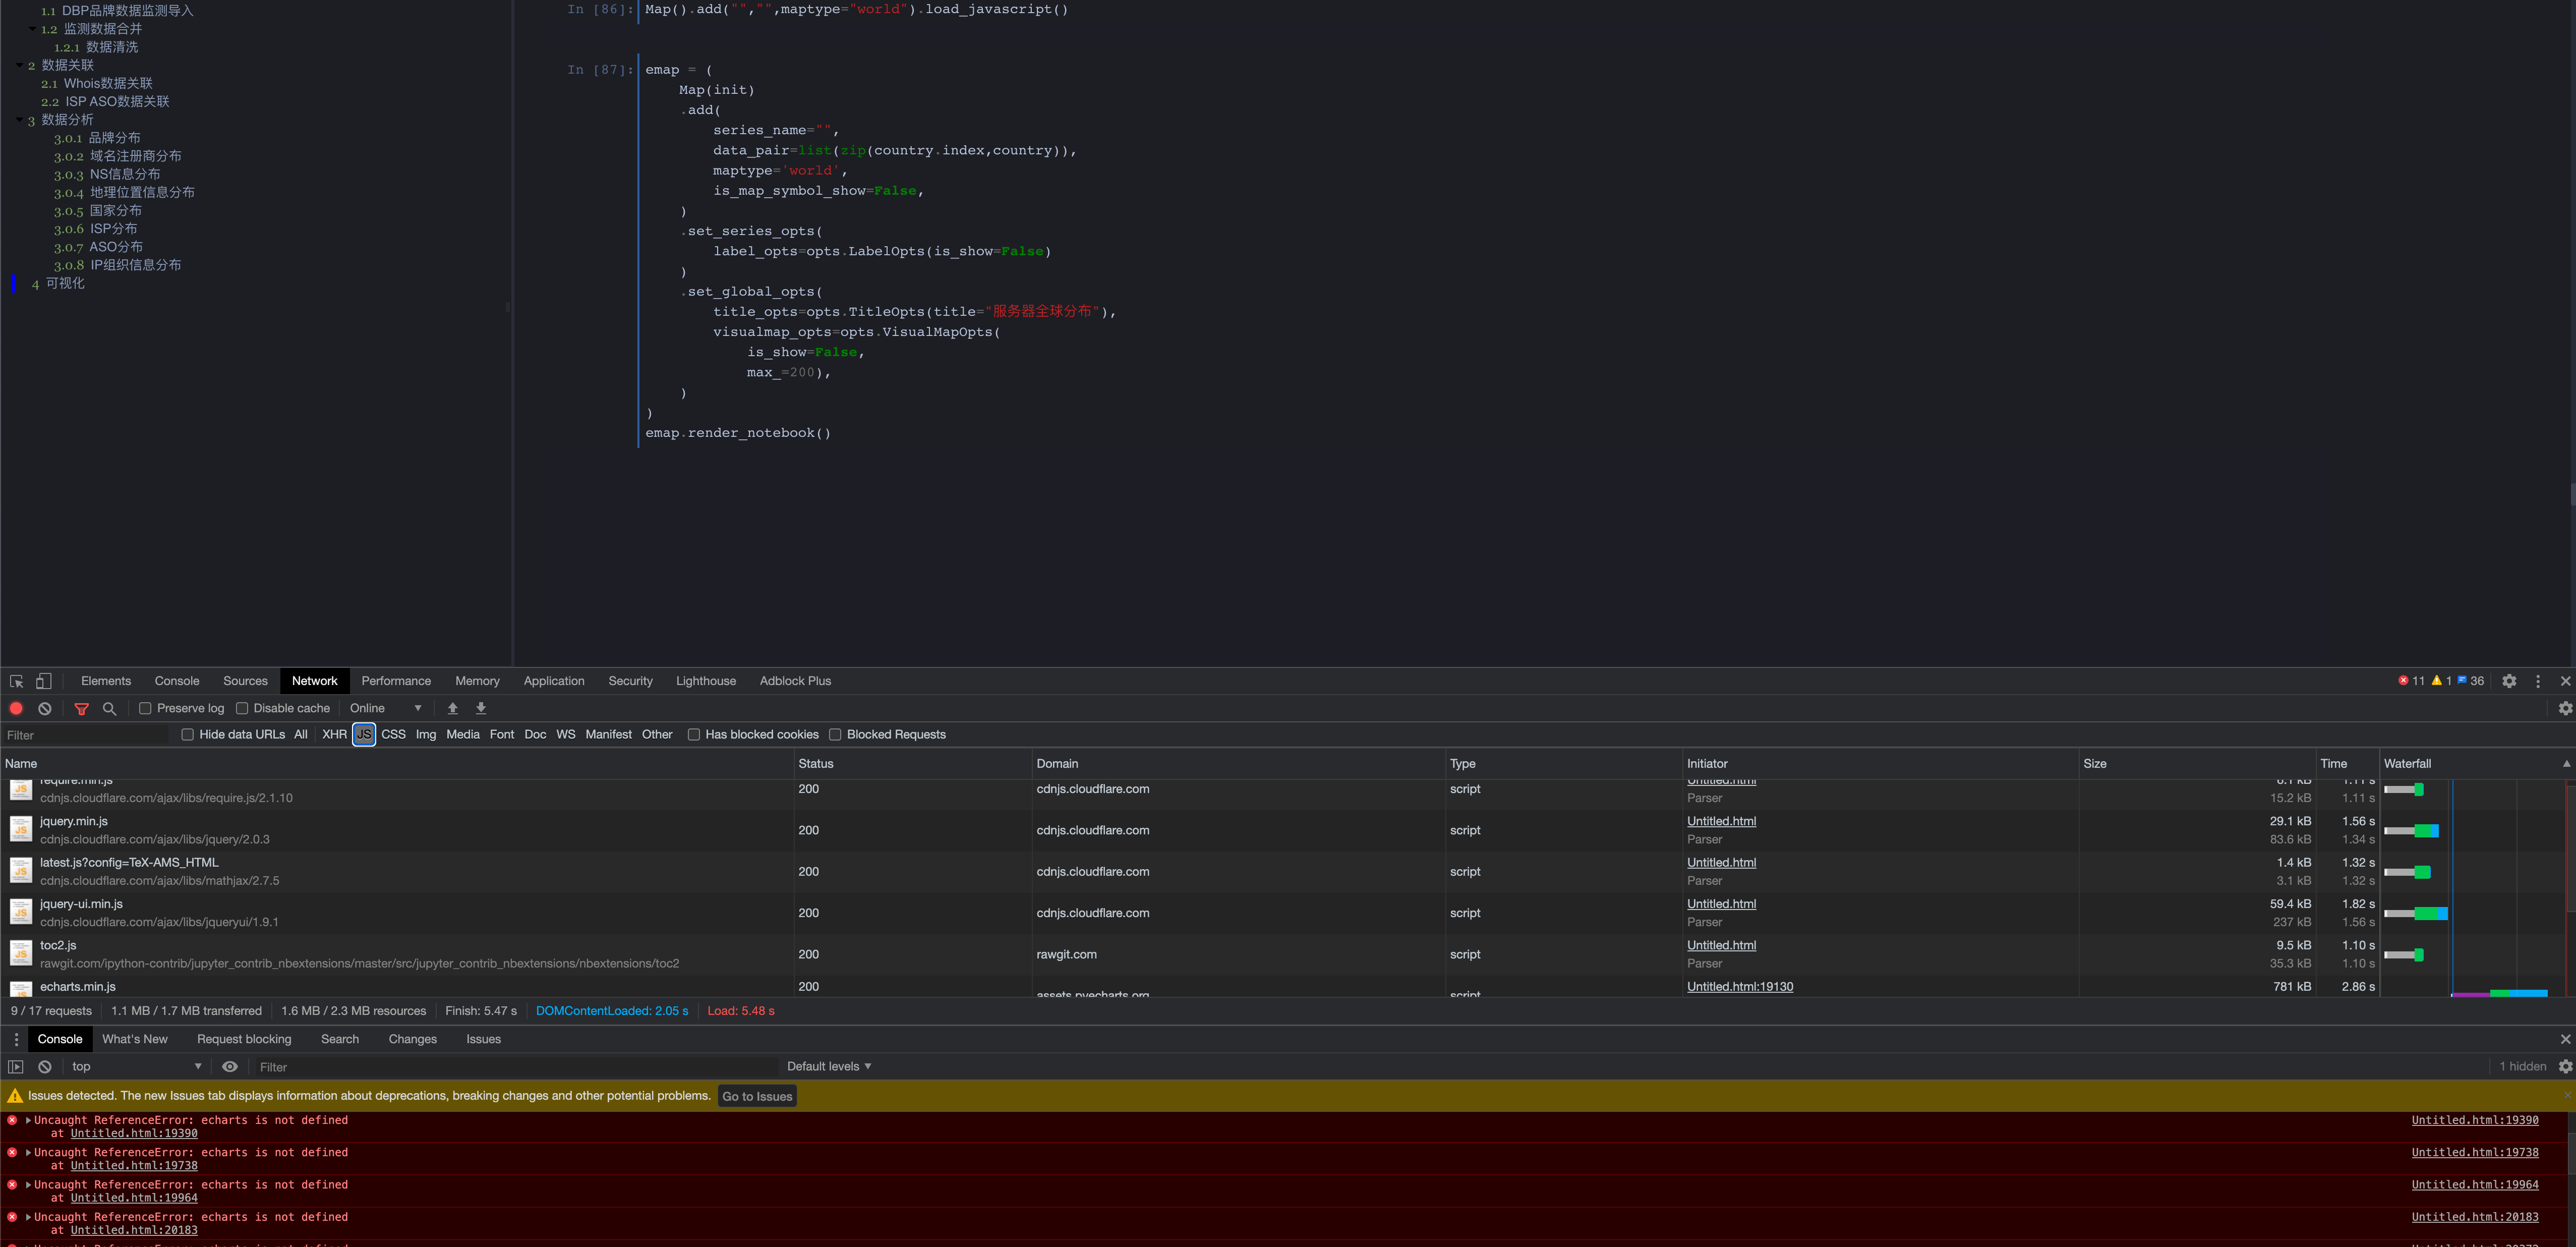Viewport: 2576px width, 1247px height.
Task: Open the Online throttling dropdown
Action: (x=385, y=708)
